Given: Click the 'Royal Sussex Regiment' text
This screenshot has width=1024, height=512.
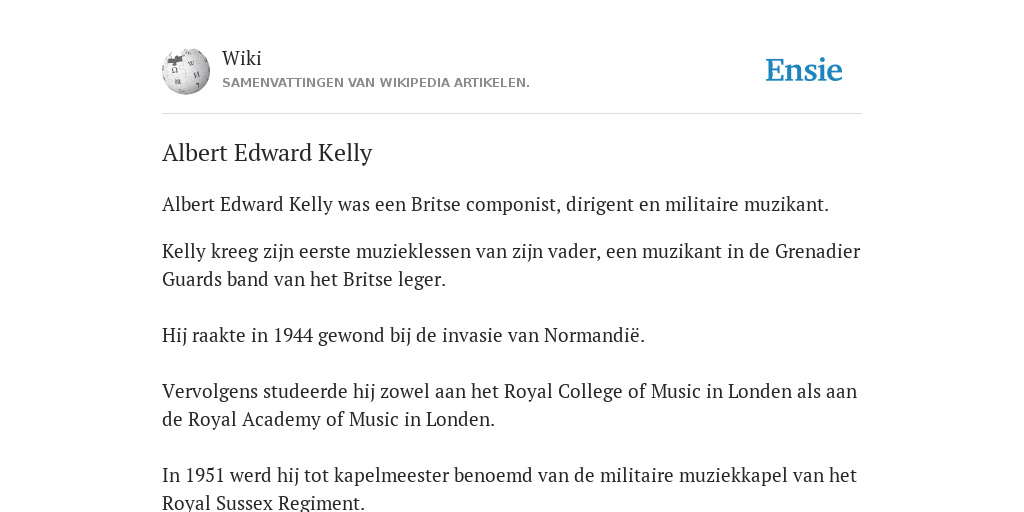Looking at the screenshot, I should click(x=262, y=503).
